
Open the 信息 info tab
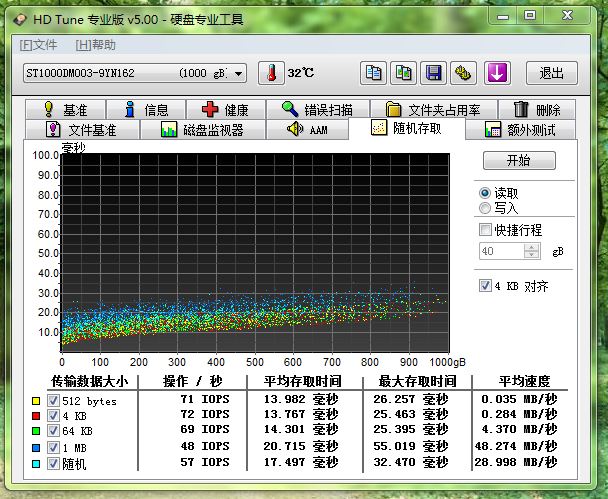pos(146,110)
